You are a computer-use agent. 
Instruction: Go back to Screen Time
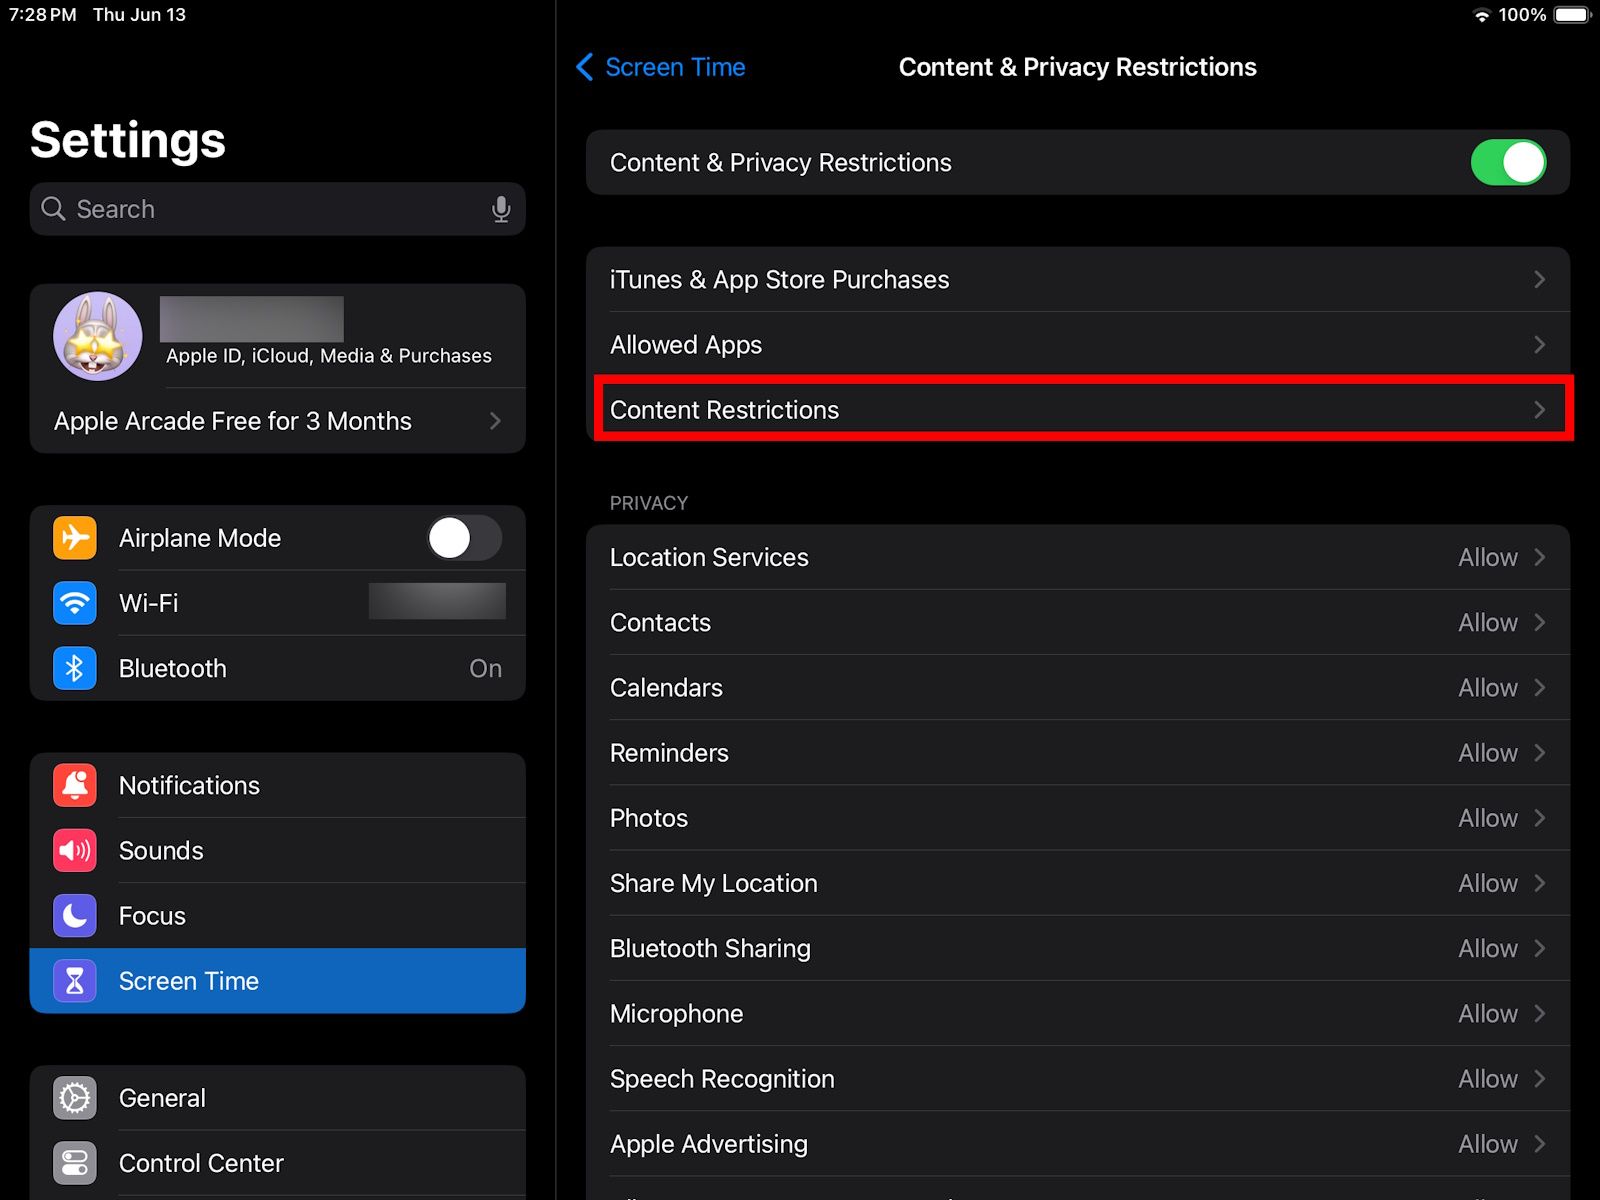[661, 67]
